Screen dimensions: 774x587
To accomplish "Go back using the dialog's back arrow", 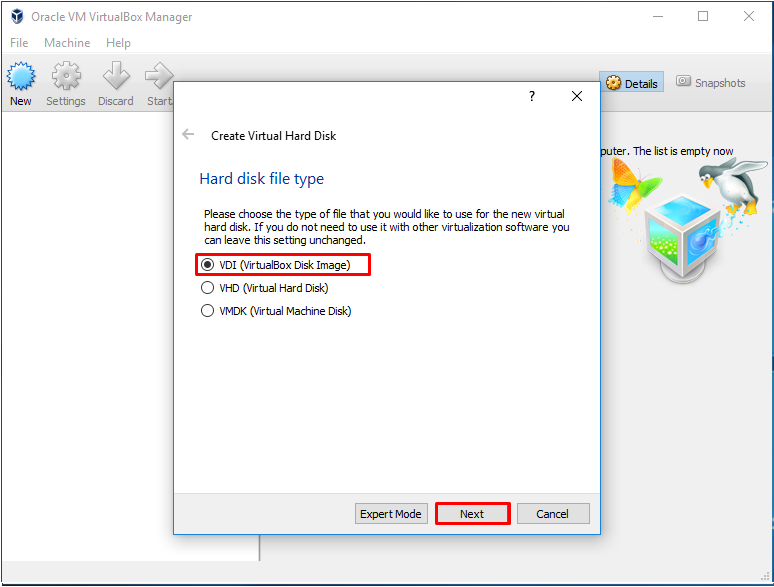I will click(188, 134).
